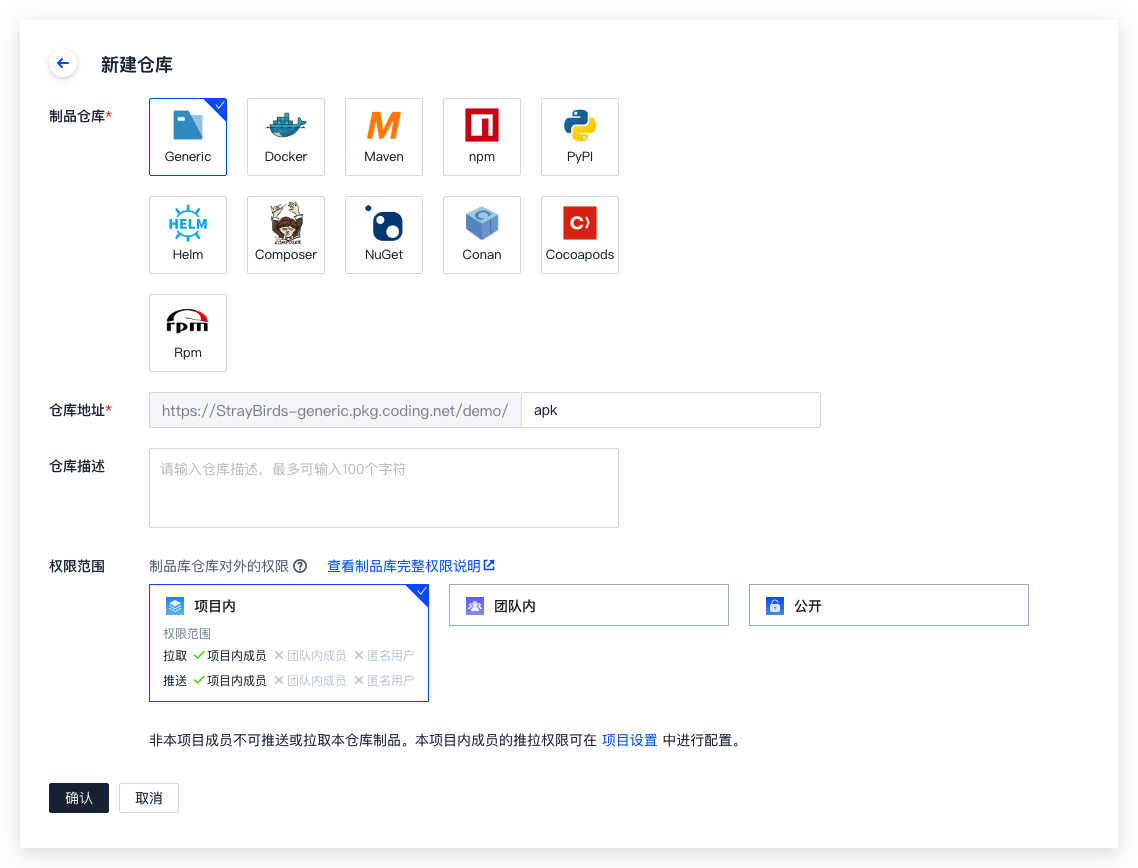Pick the Composer repository type
Screen dimensions: 1138x868
(x=286, y=235)
